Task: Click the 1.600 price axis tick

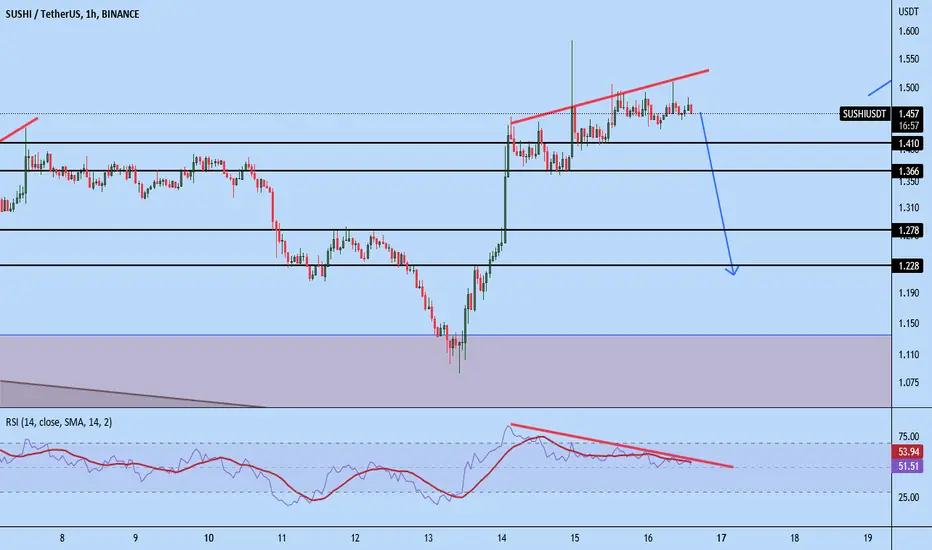Action: (909, 32)
